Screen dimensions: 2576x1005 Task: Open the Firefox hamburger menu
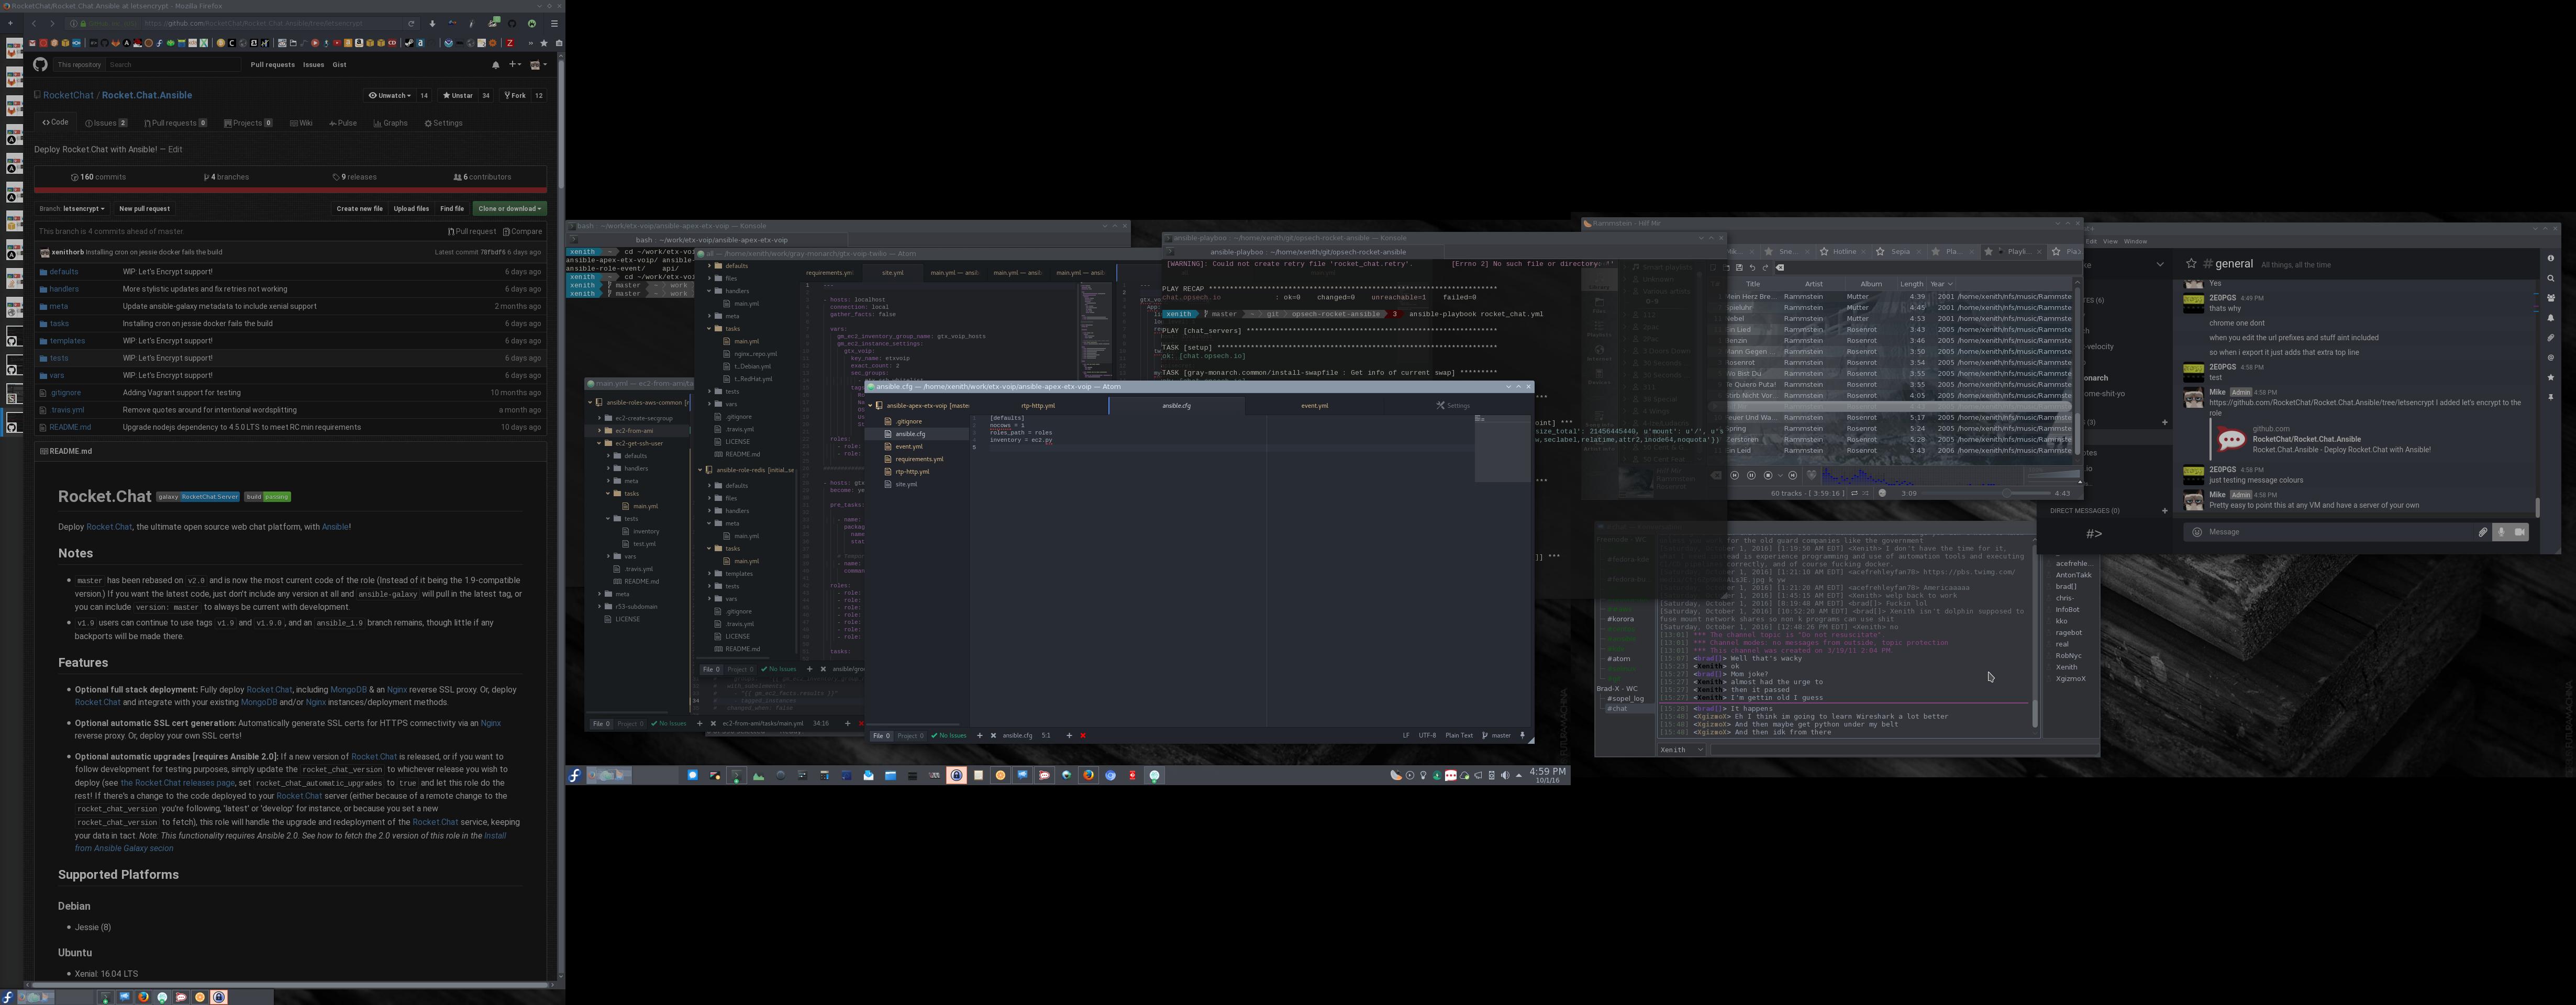pos(554,24)
